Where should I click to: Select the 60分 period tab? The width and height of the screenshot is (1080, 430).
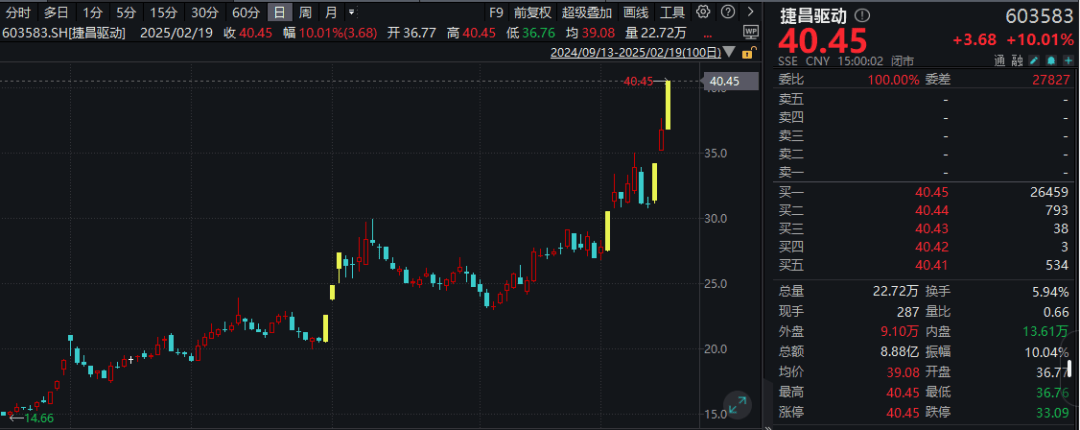tap(245, 12)
